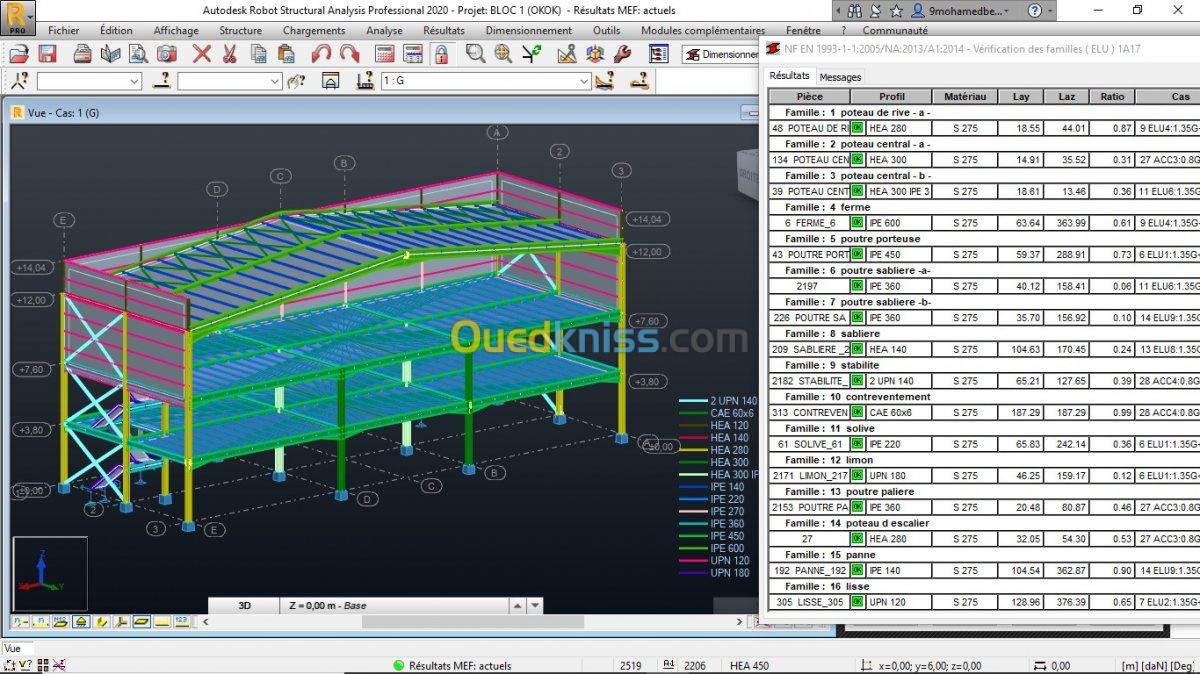Click the star favorites icon in title bar

tap(897, 10)
